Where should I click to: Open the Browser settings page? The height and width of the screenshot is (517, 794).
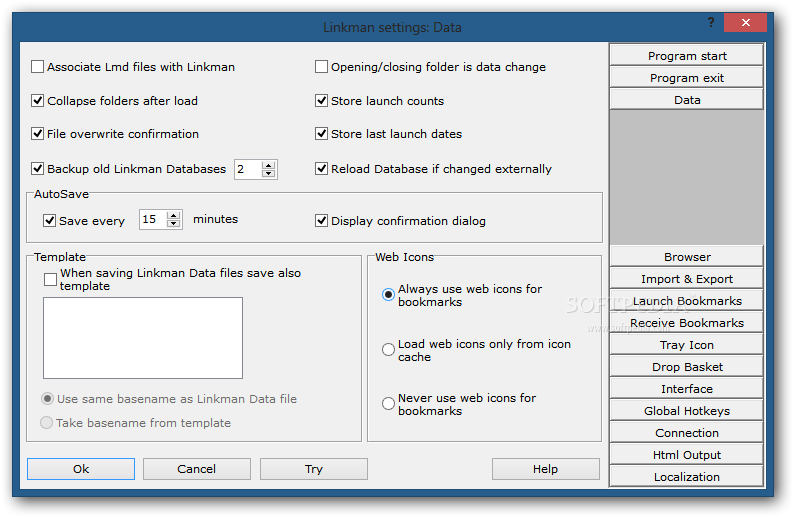tap(687, 257)
